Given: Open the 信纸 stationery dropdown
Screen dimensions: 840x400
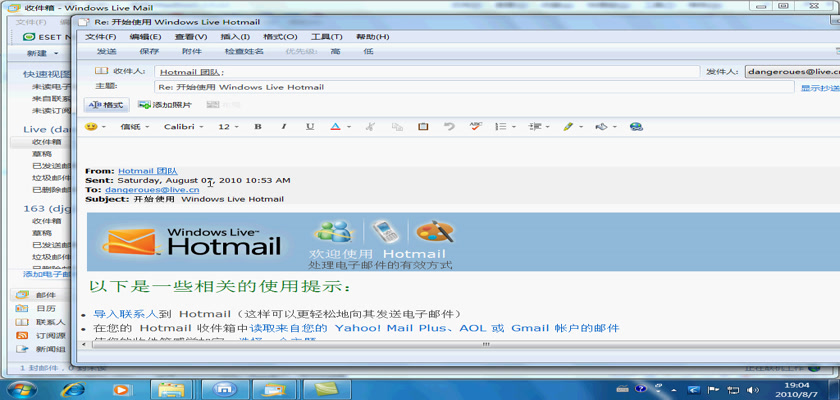Looking at the screenshot, I should tap(135, 127).
